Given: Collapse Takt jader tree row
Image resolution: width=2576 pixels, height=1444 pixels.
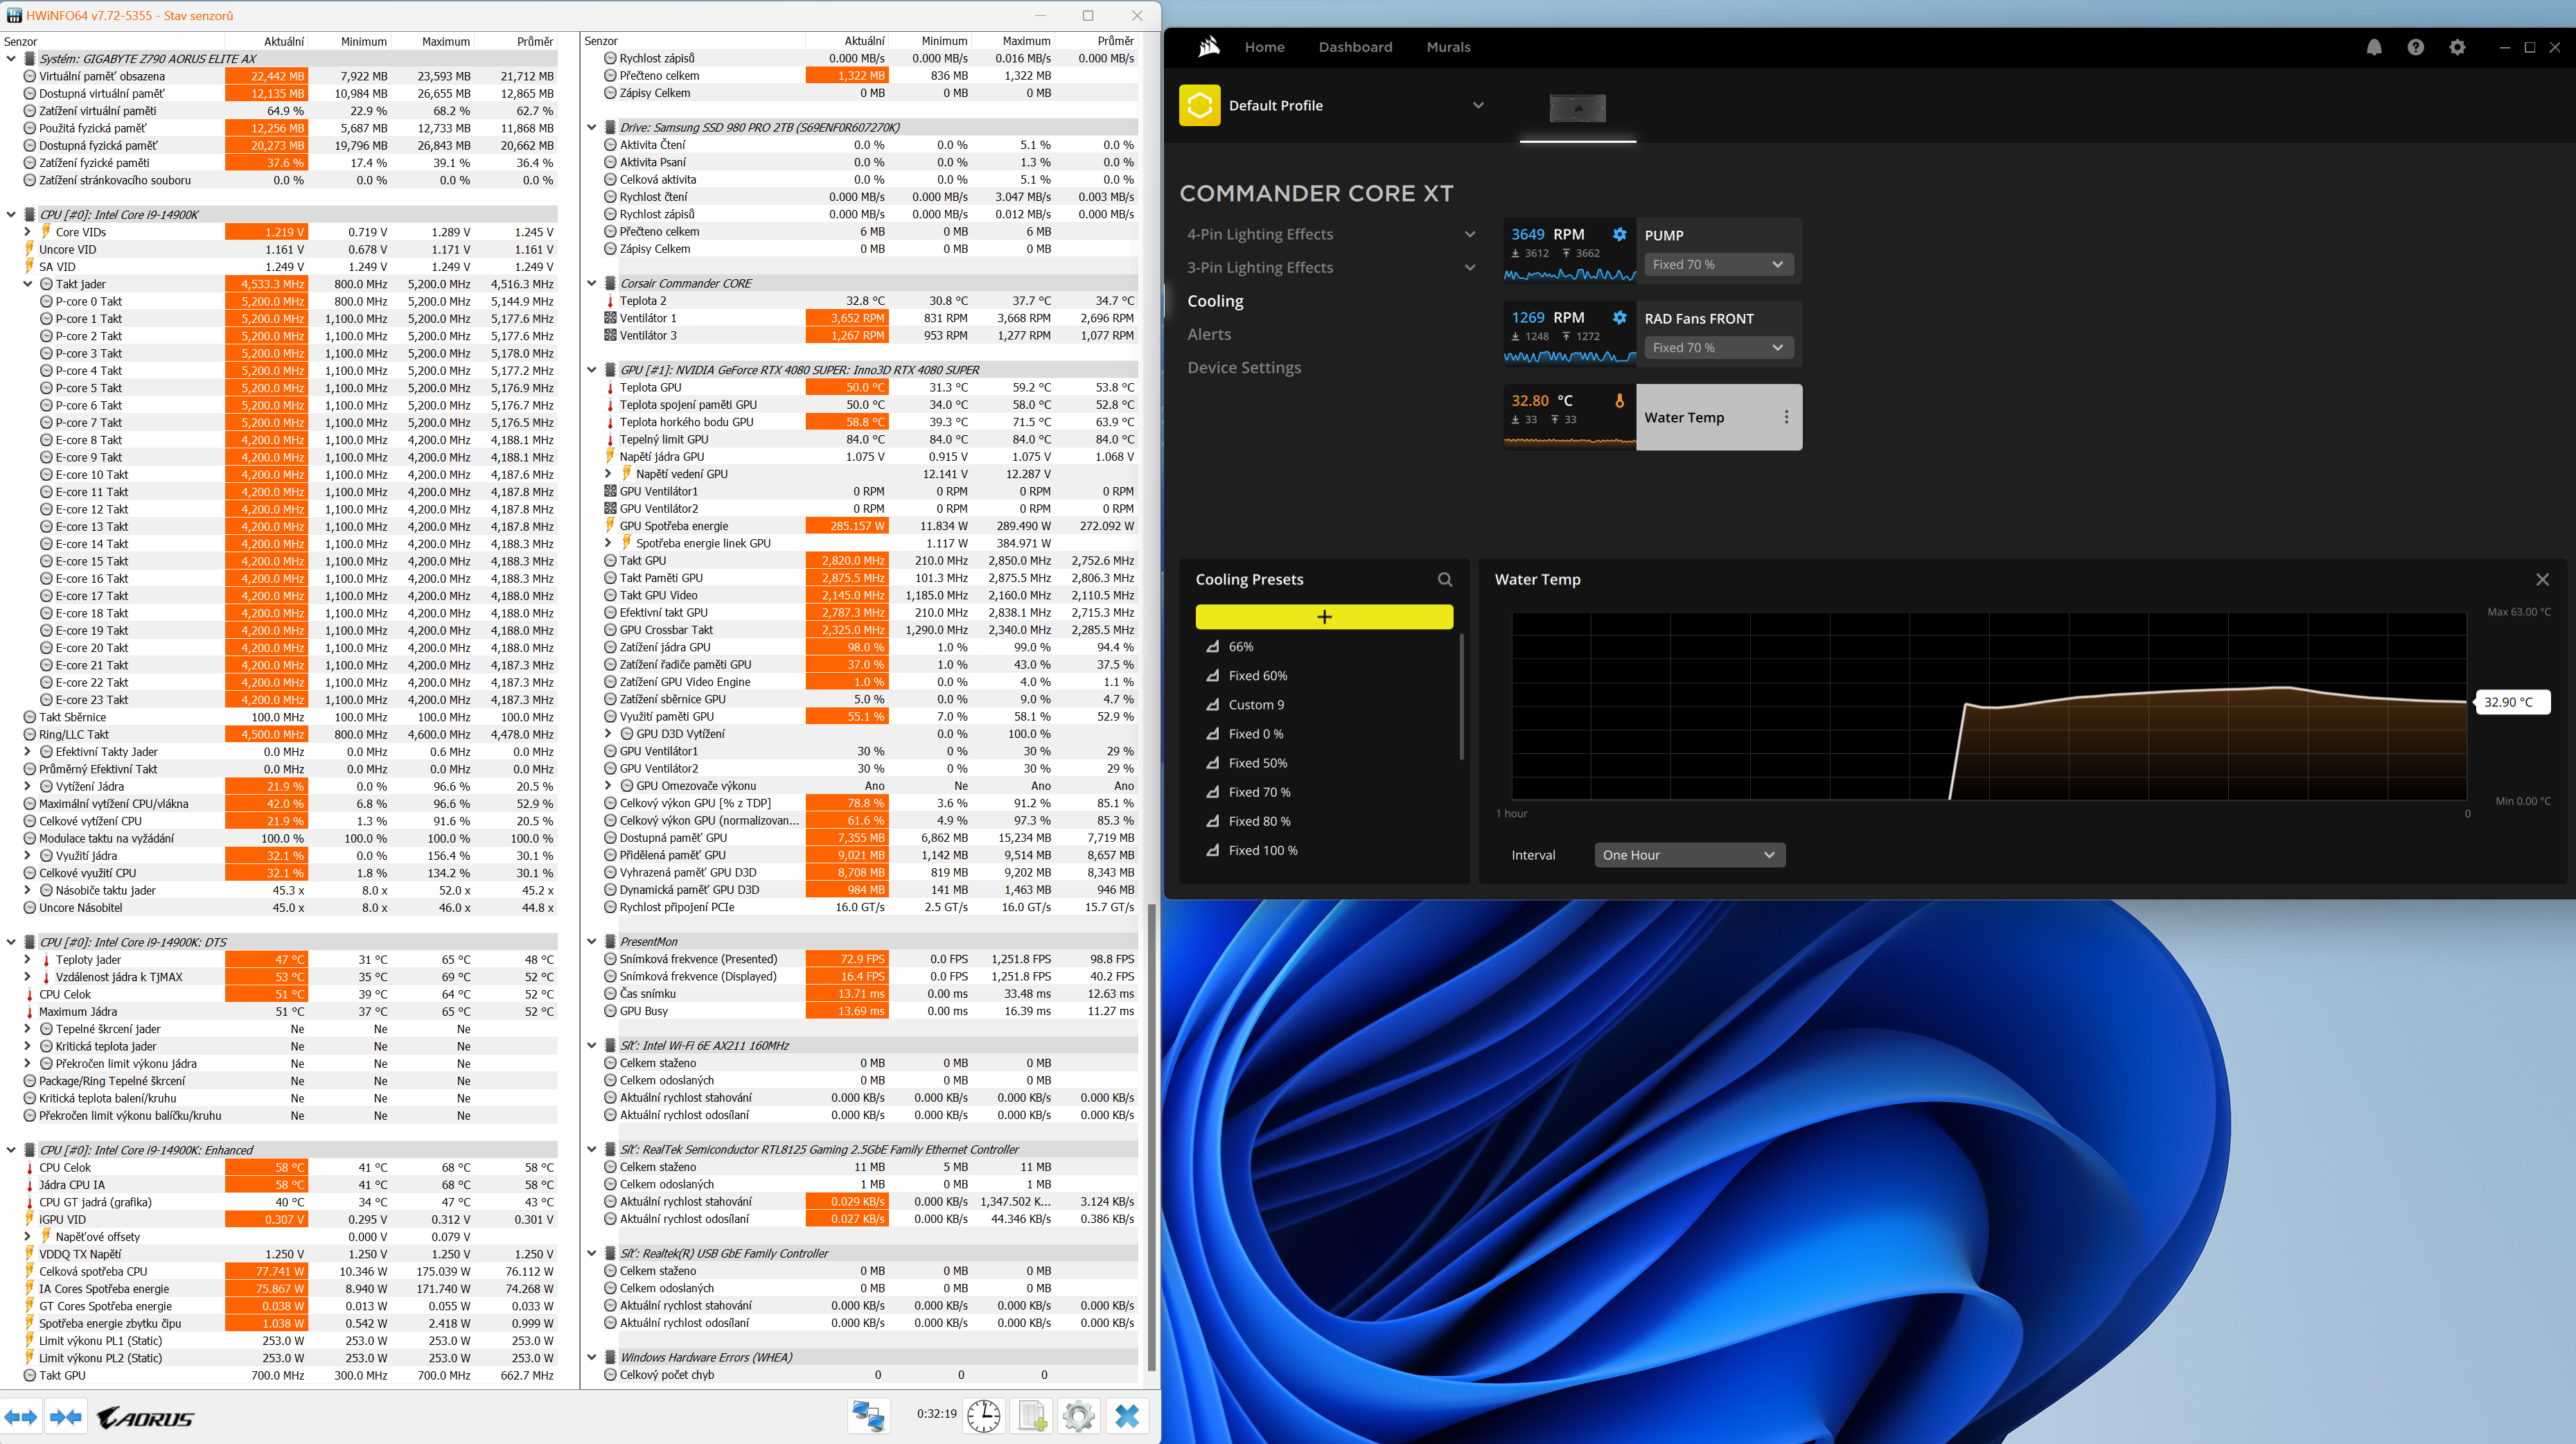Looking at the screenshot, I should click(28, 284).
